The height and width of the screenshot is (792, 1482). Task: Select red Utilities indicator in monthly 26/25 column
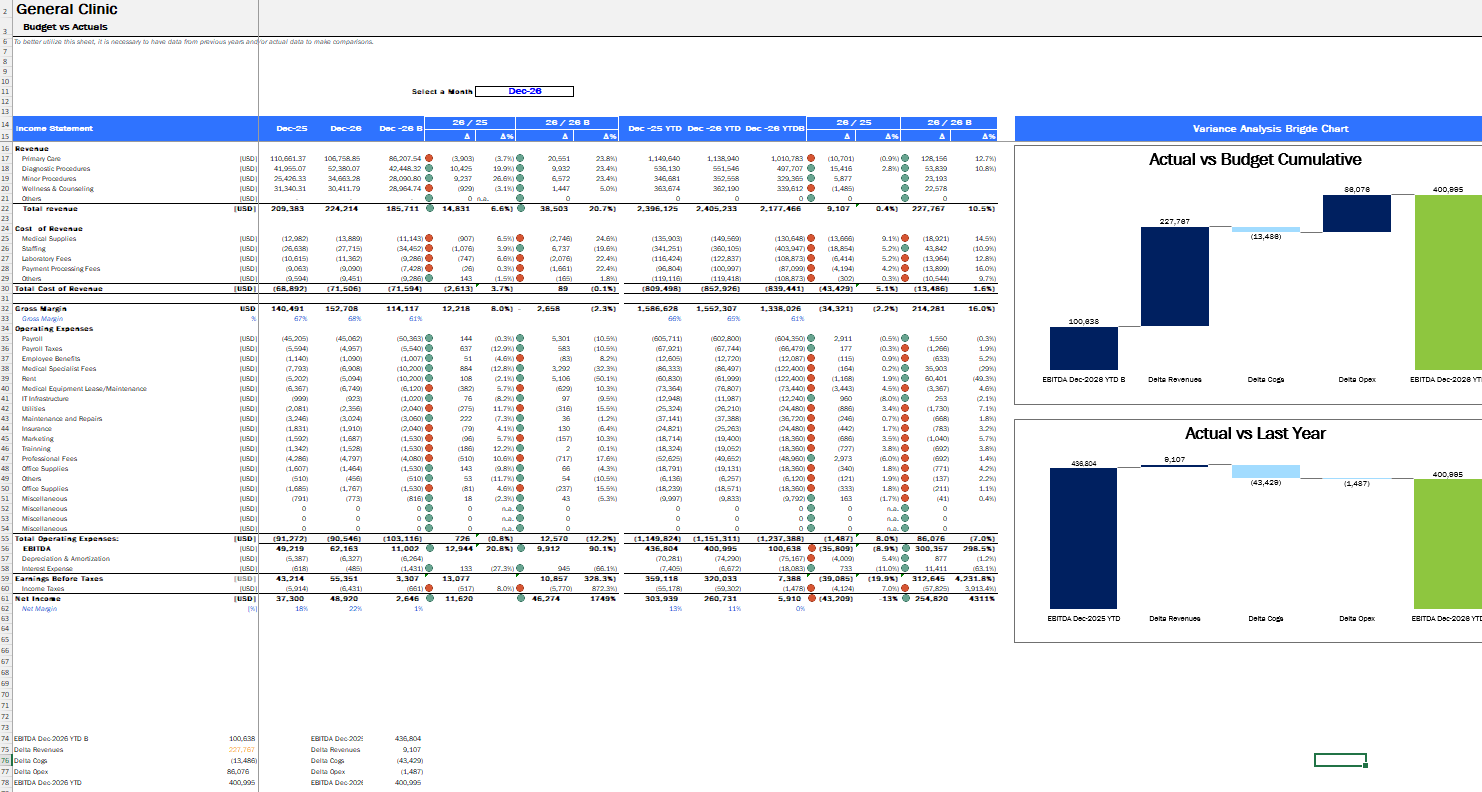tap(429, 409)
